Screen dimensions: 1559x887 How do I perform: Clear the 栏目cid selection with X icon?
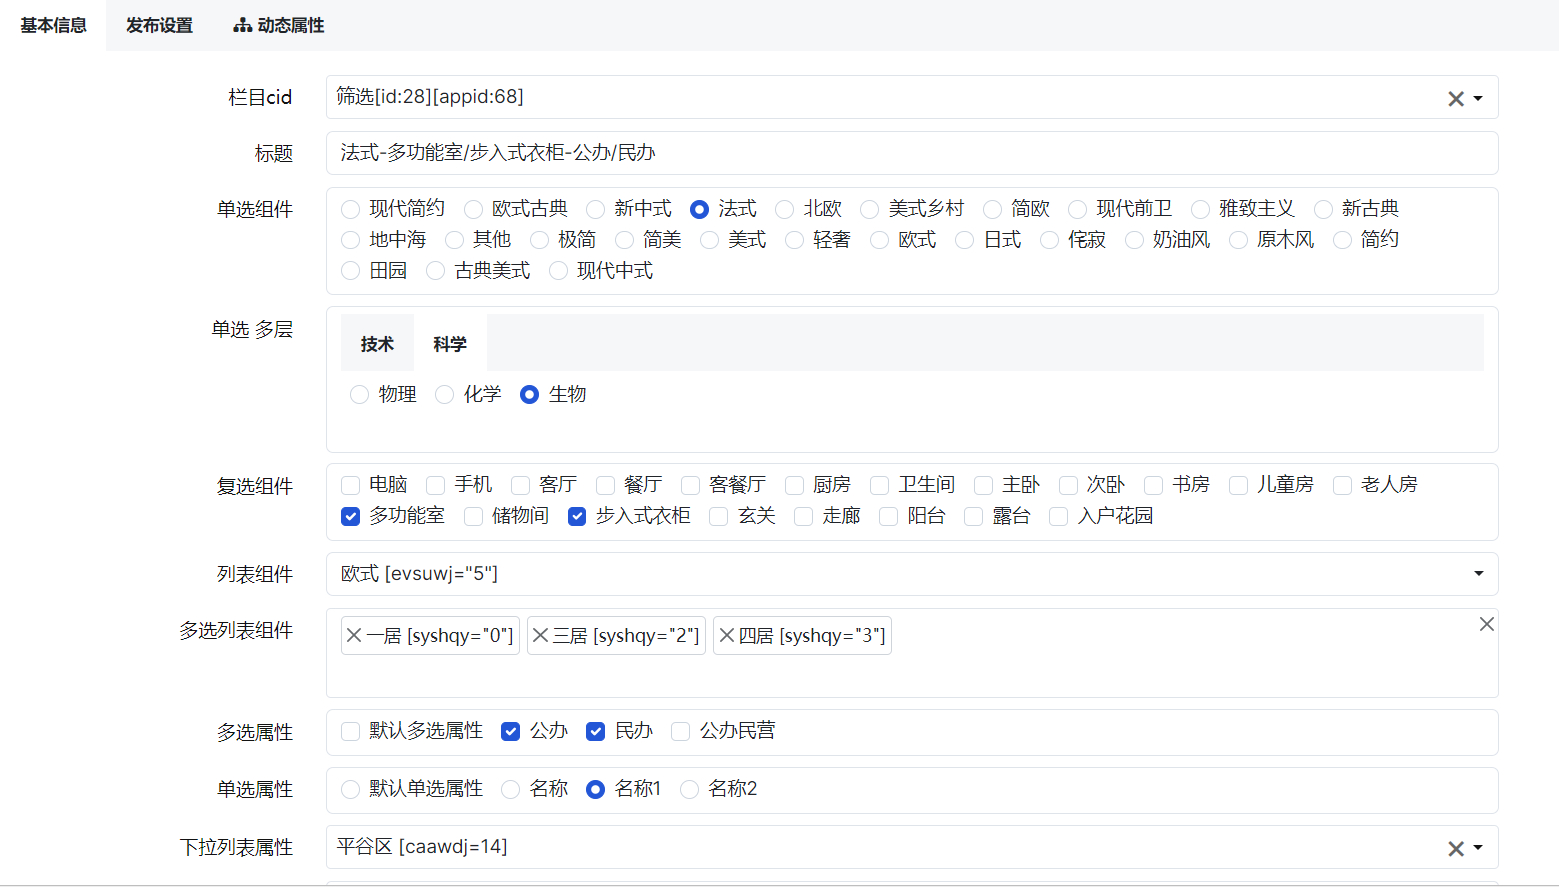point(1455,98)
